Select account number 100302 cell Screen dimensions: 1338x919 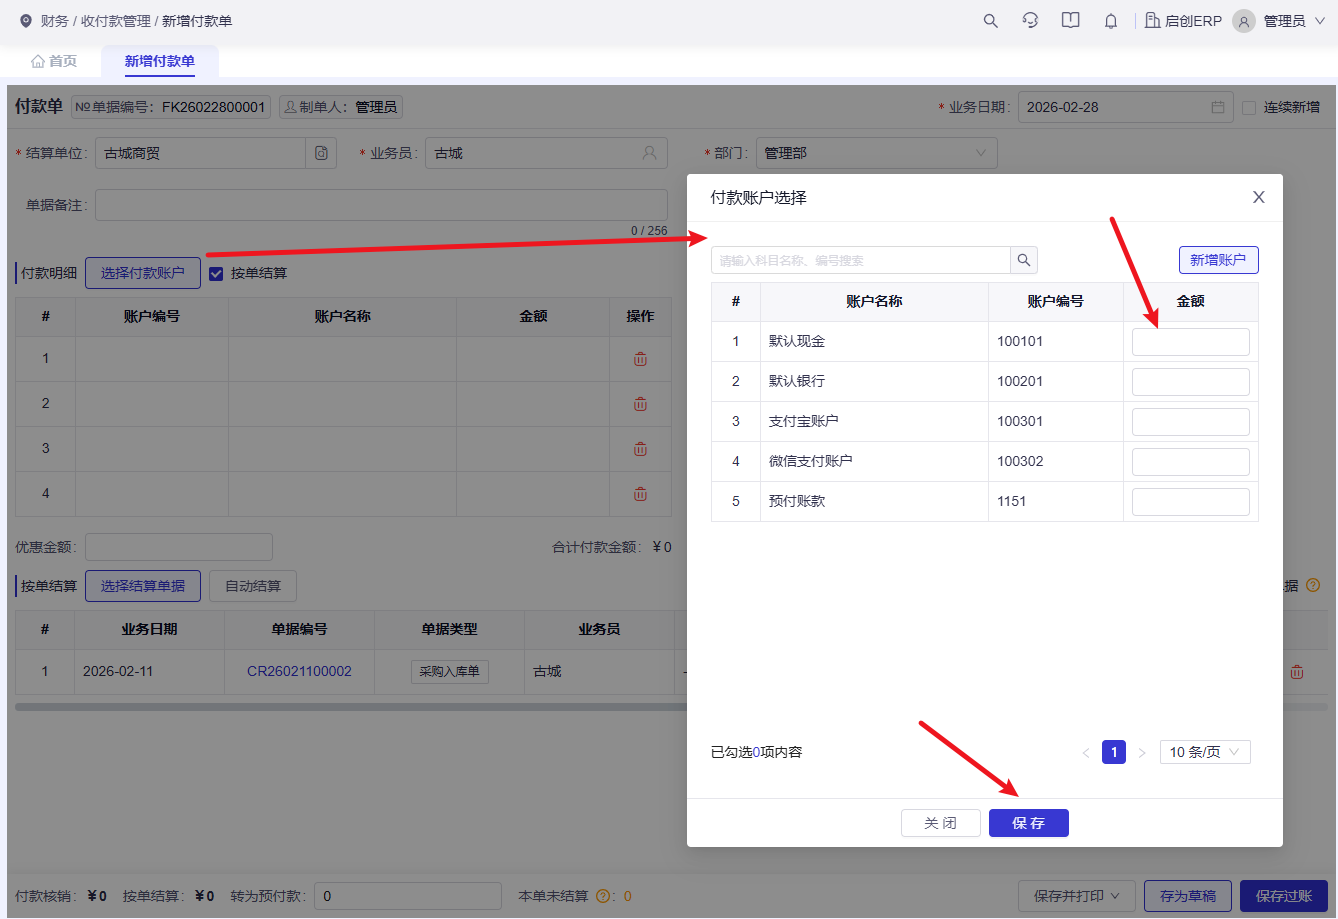1056,462
